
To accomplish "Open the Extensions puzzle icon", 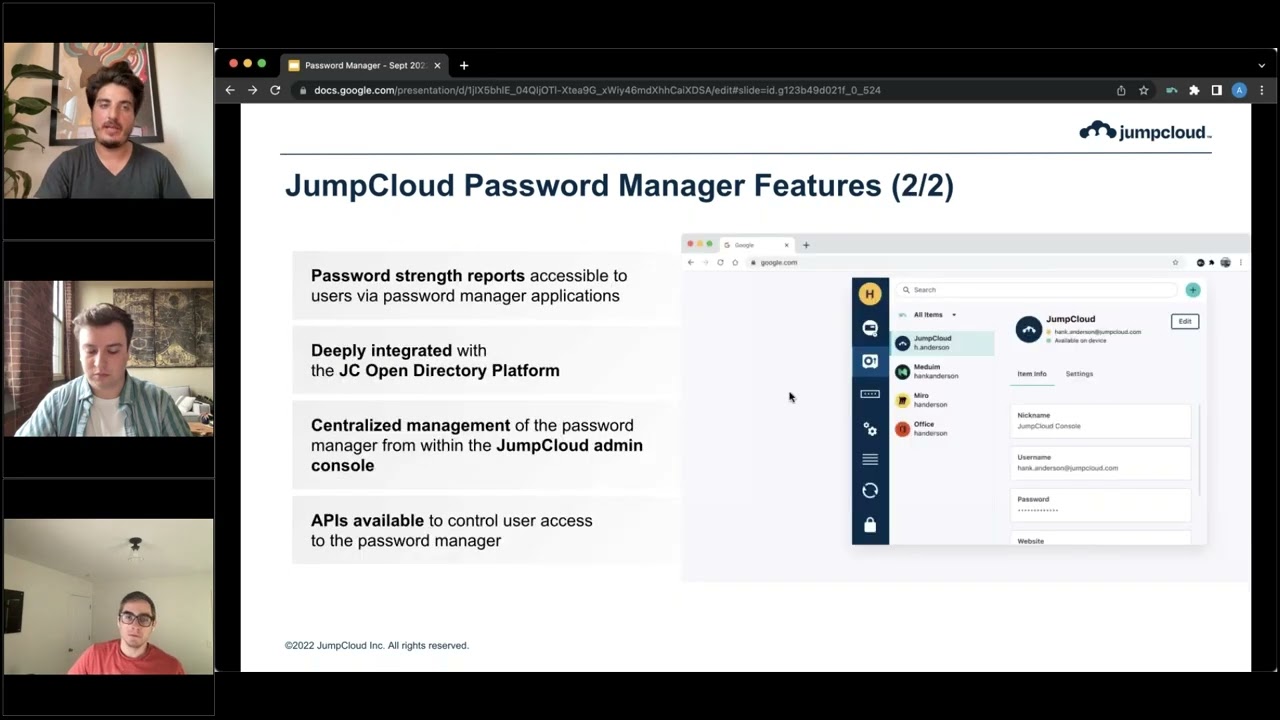I will click(x=1194, y=90).
